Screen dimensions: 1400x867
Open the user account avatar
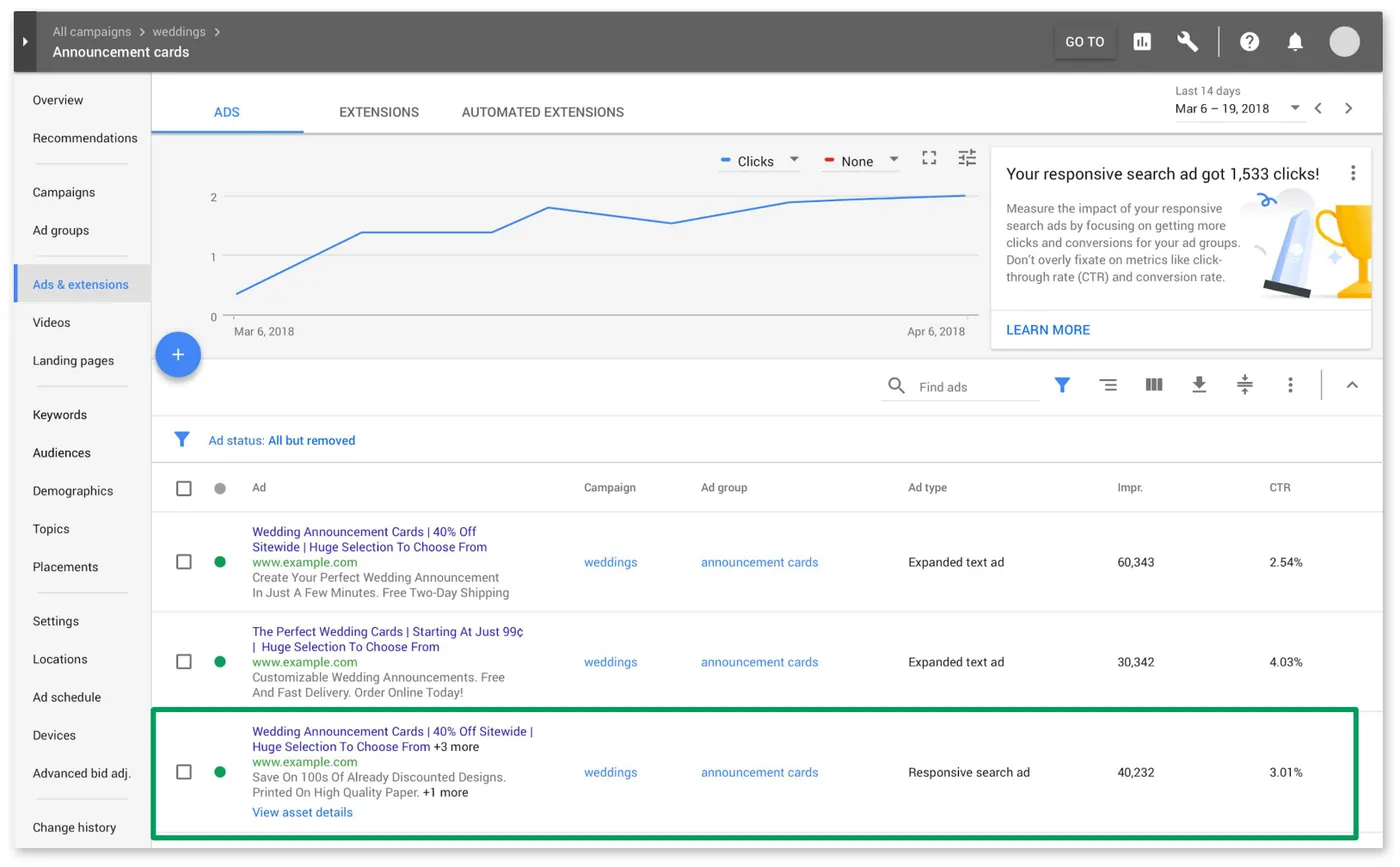[x=1345, y=42]
